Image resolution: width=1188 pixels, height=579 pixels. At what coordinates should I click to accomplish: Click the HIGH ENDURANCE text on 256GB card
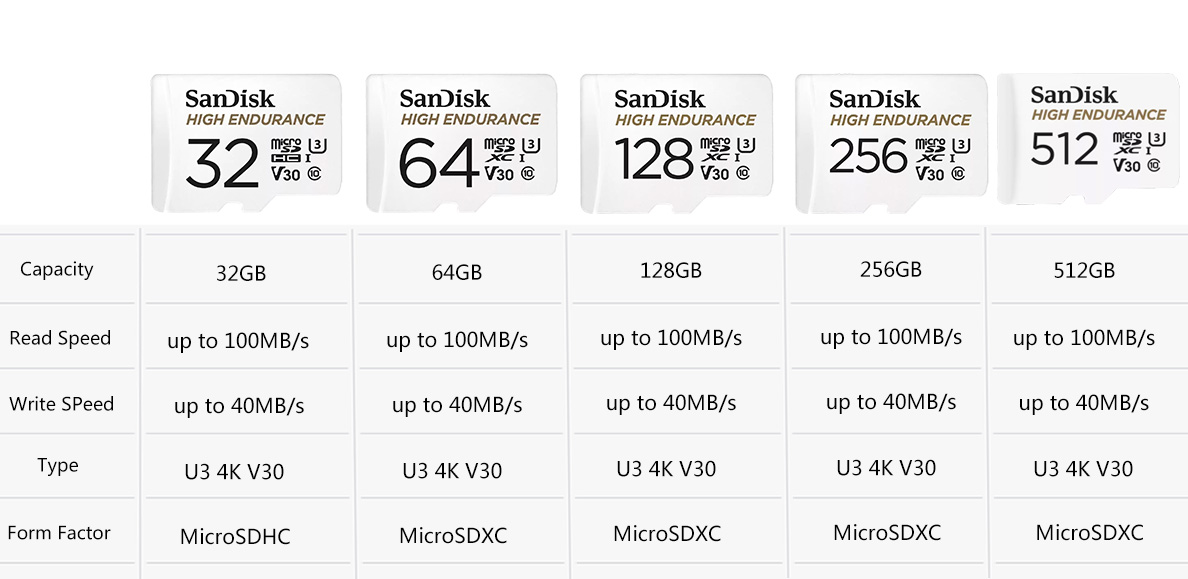900,120
